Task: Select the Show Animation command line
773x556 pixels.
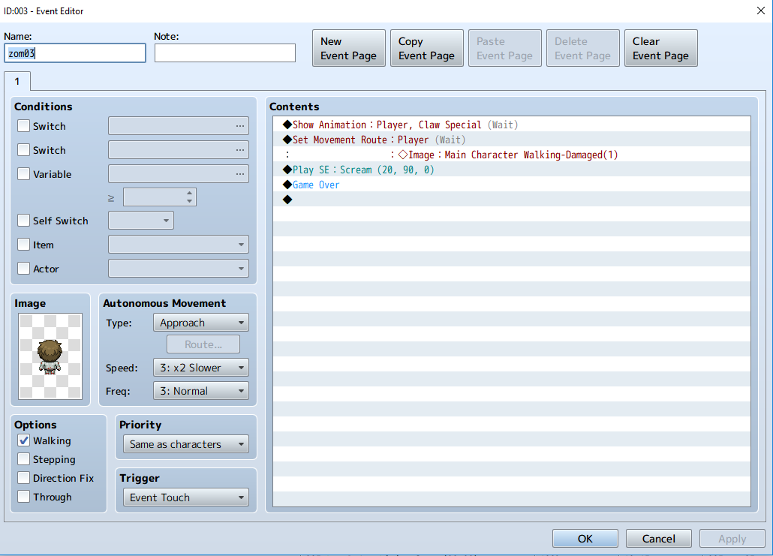Action: (511, 125)
